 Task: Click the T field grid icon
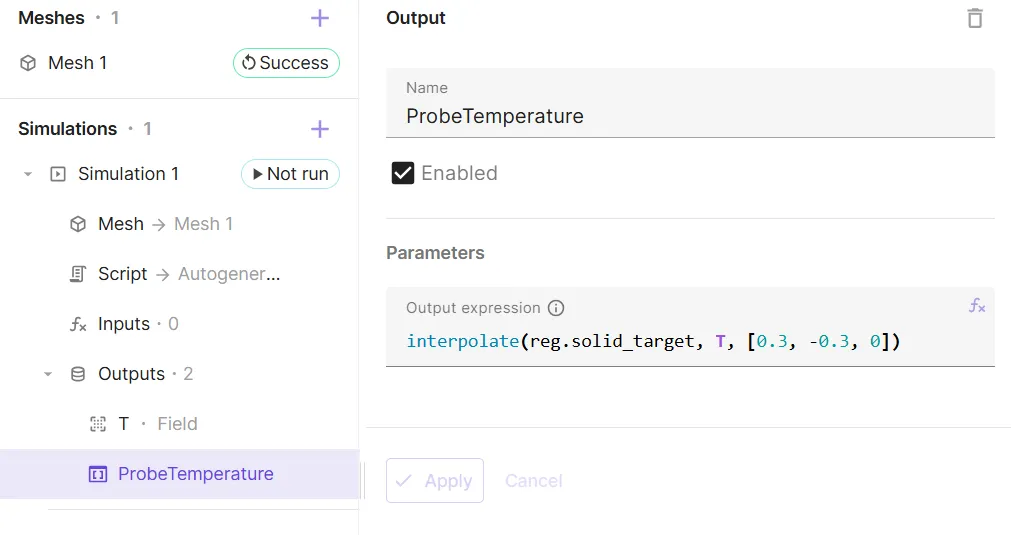pyautogui.click(x=98, y=424)
